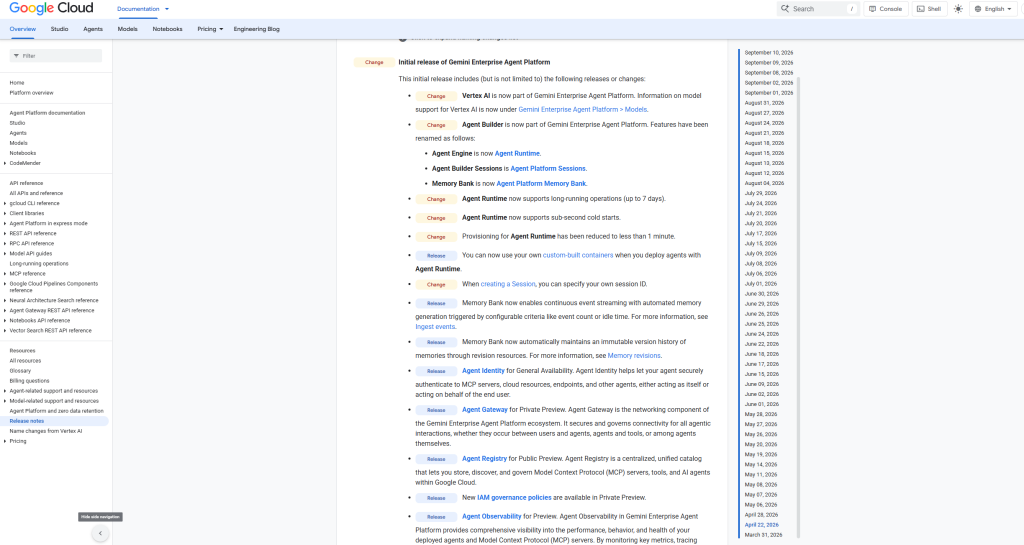The width and height of the screenshot is (1024, 545).
Task: Expand Model API guides in sidebar
Action: (x=5, y=253)
